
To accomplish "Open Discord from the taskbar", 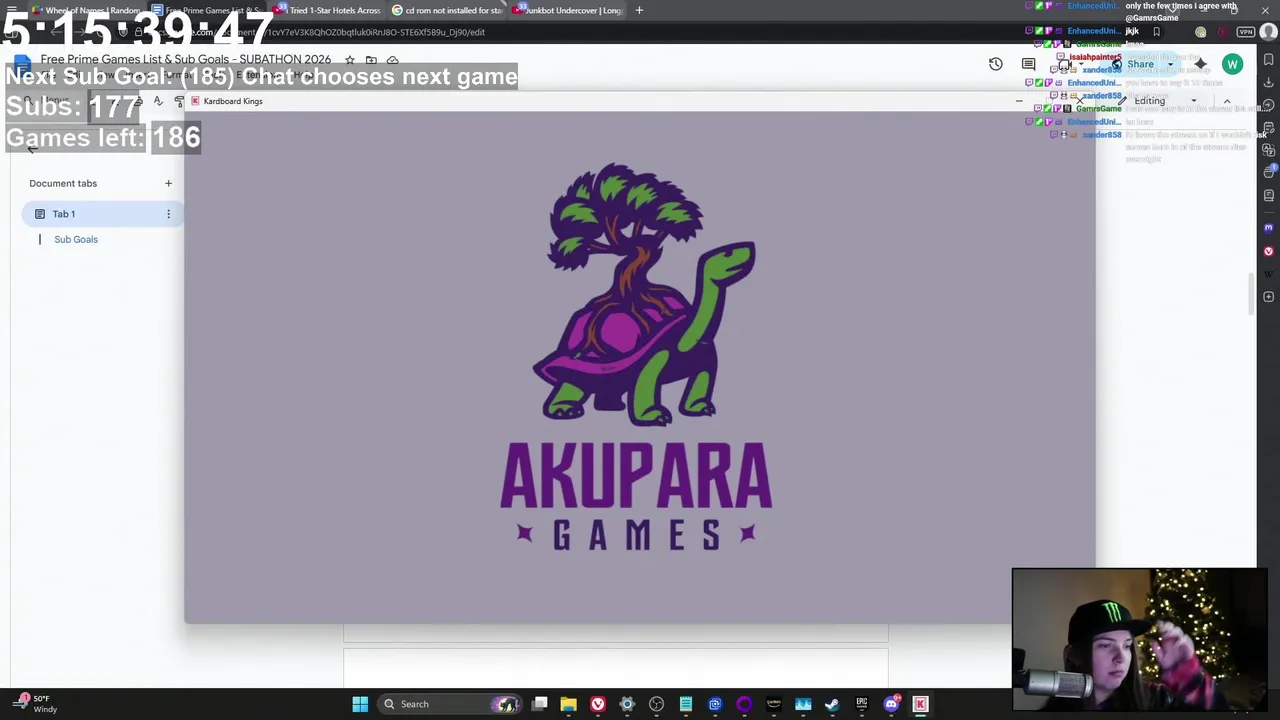I will [891, 704].
